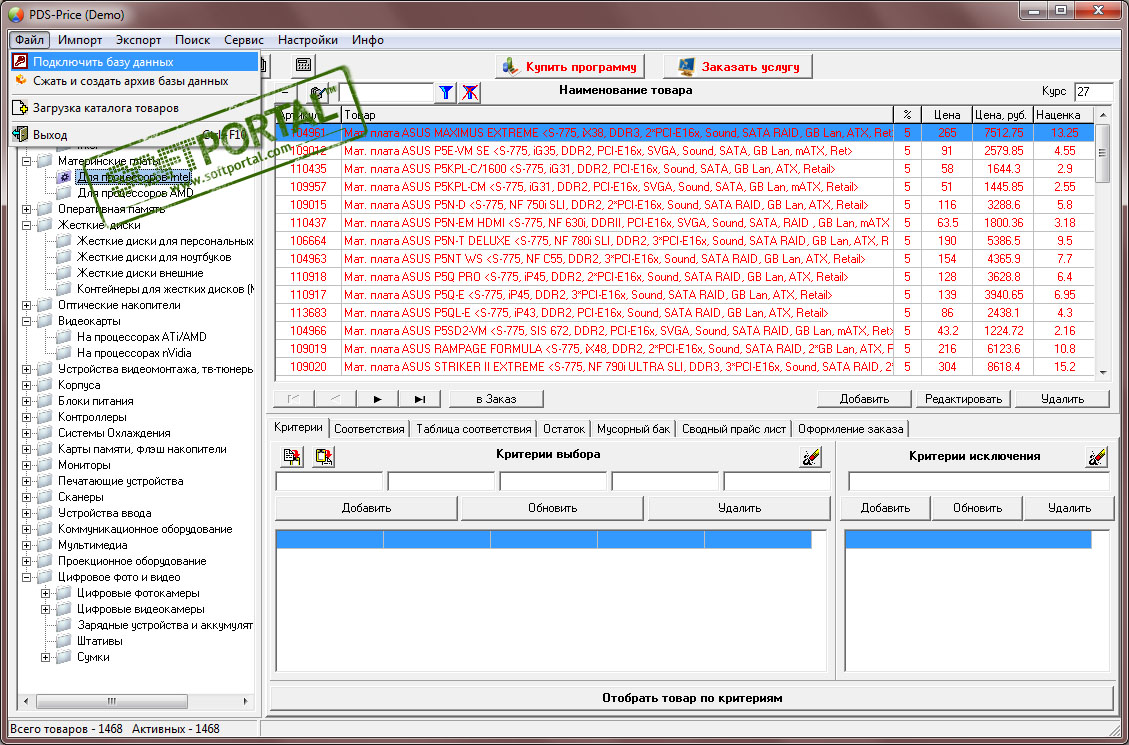The height and width of the screenshot is (745, 1129).
Task: Open Оформление заказа tab
Action: tap(850, 429)
